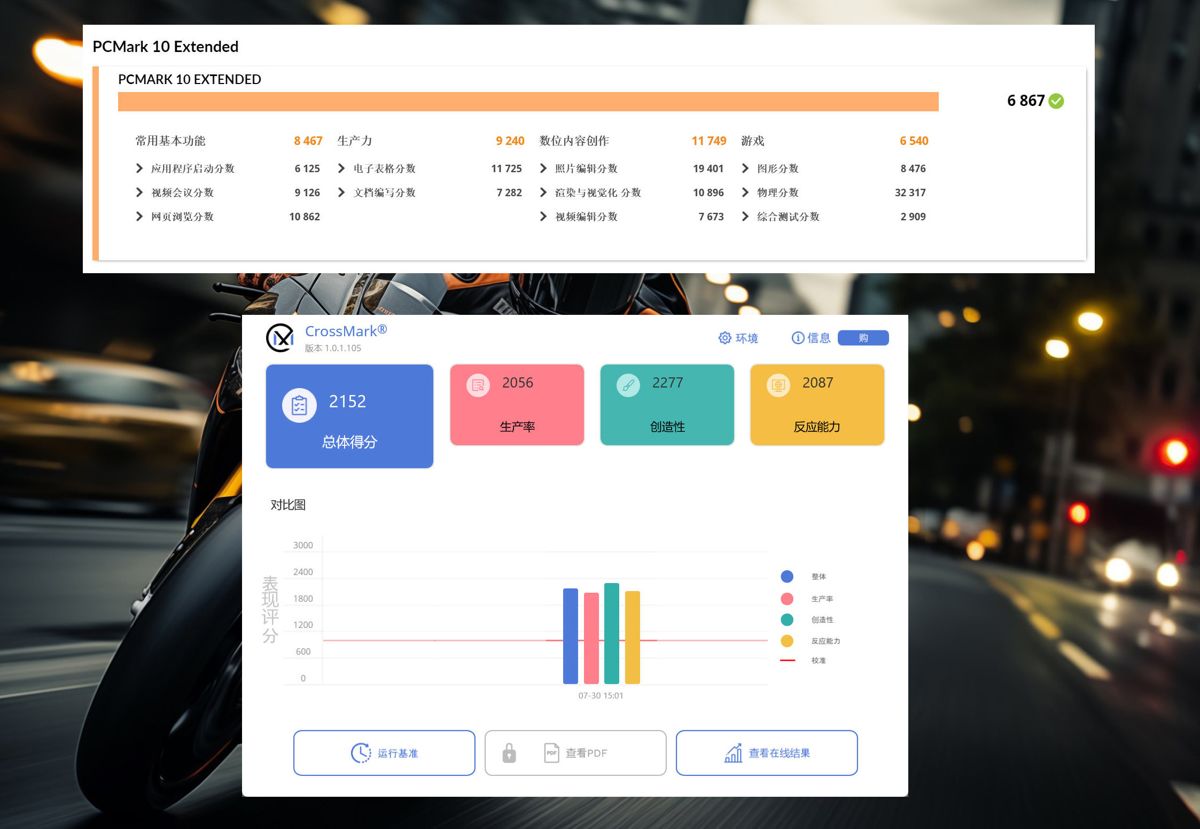Expand 照片编辑分数 row
The image size is (1200, 829).
click(544, 169)
